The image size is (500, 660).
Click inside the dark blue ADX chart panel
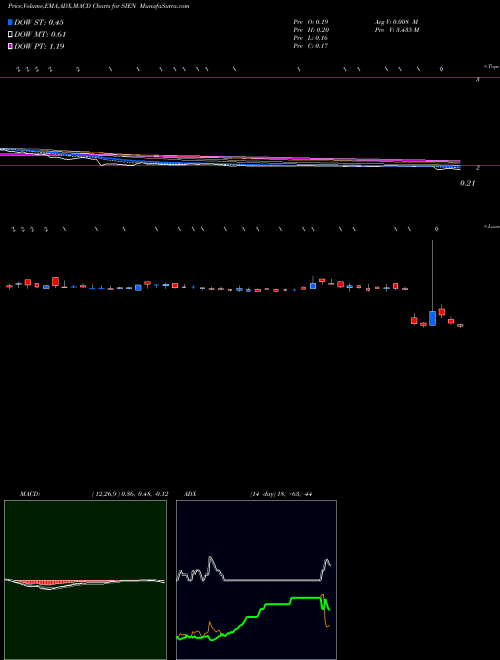[x=256, y=580]
